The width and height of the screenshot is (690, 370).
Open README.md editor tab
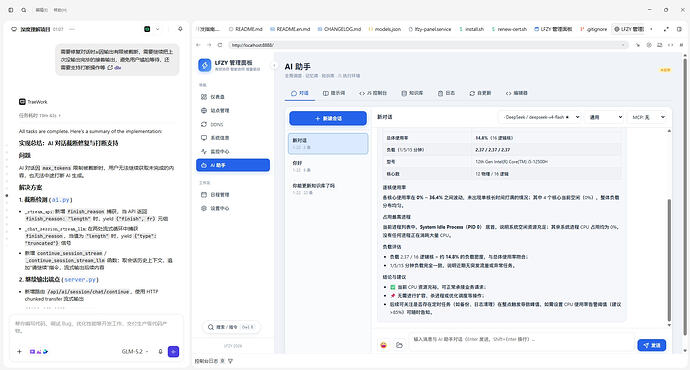click(x=246, y=29)
